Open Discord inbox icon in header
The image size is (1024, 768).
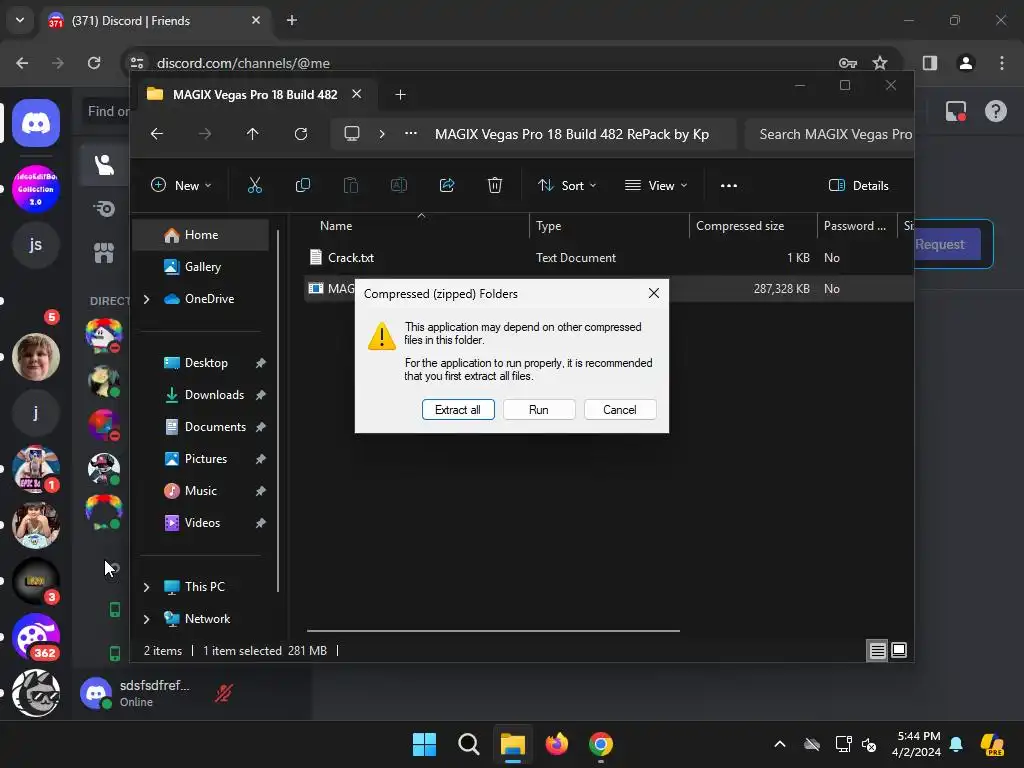point(956,111)
